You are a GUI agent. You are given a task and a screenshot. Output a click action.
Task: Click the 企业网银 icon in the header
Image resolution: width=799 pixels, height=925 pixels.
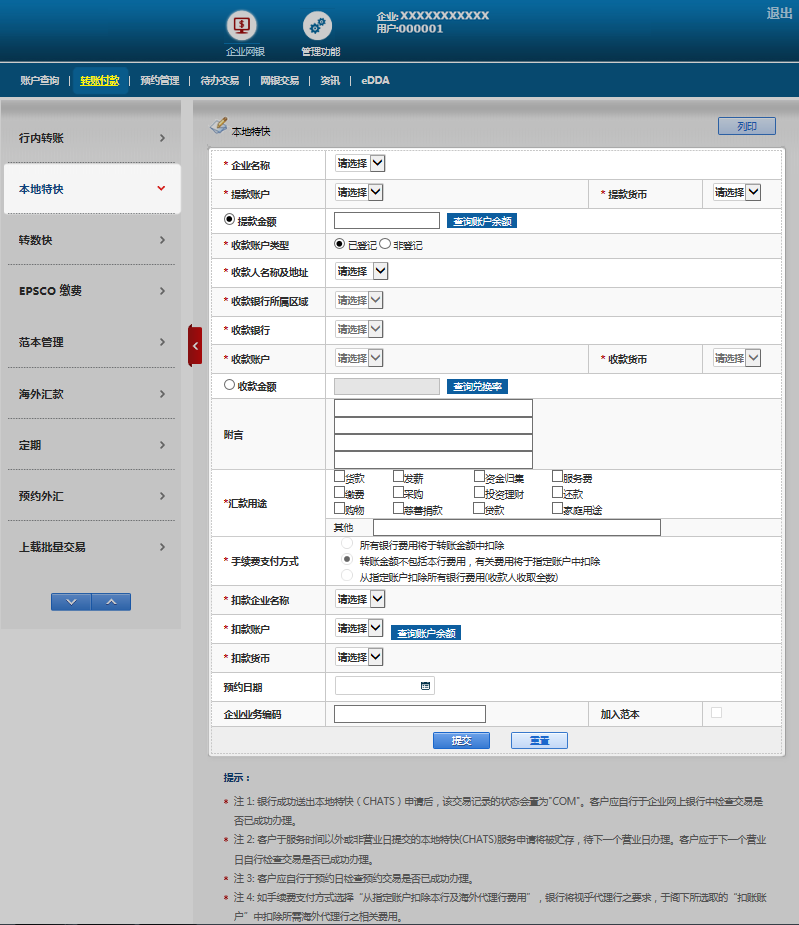243,26
